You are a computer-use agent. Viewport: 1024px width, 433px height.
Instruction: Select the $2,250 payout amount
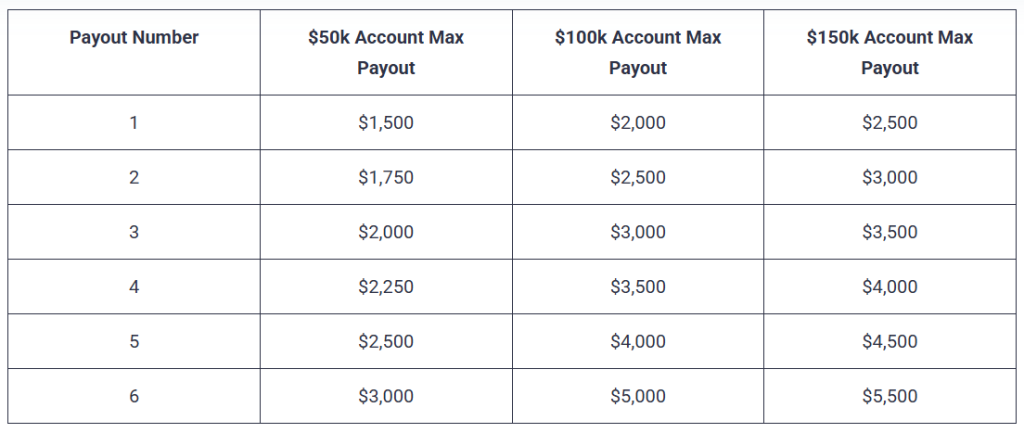pyautogui.click(x=386, y=287)
